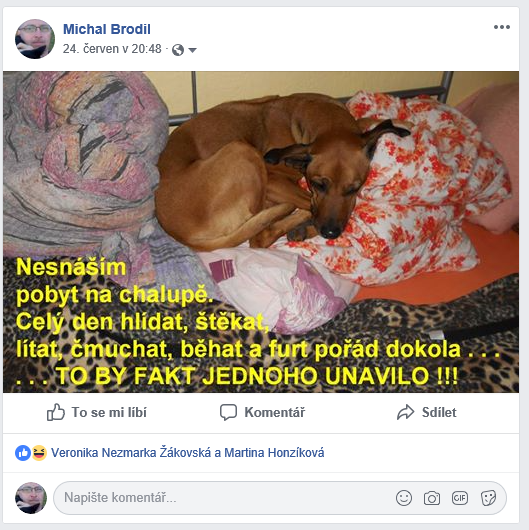This screenshot has height=530, width=529.
Task: Click the Komentář button
Action: point(262,412)
